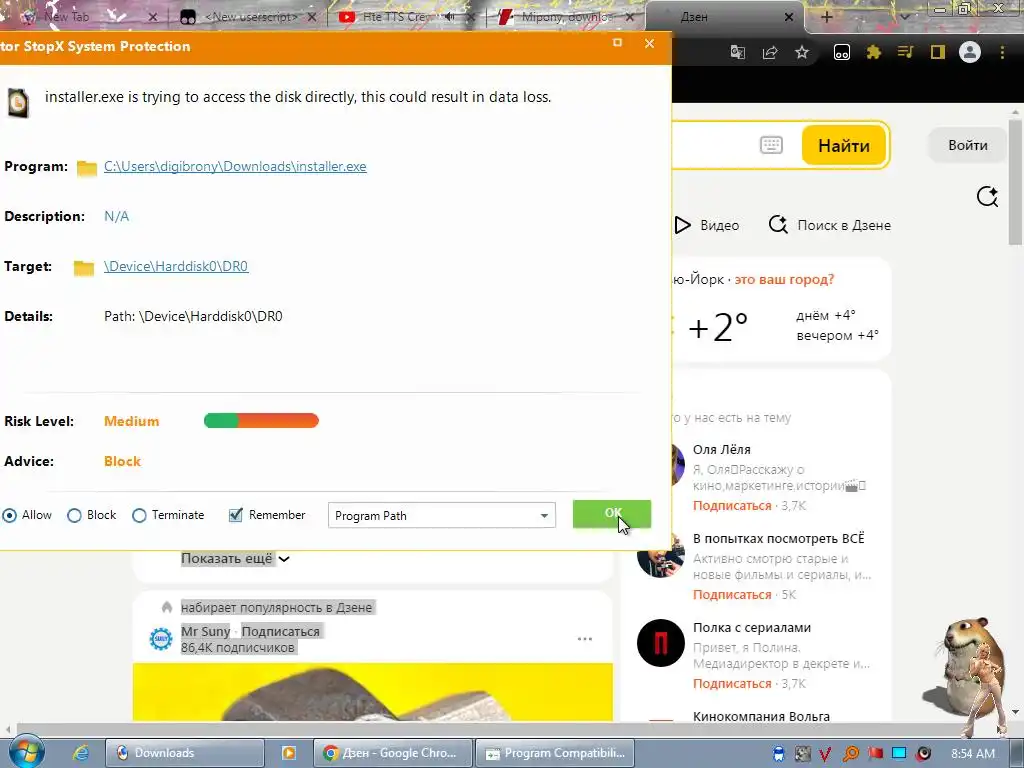Open a new Chrome tab with plus
Image resolution: width=1024 pixels, height=768 pixels.
[827, 18]
